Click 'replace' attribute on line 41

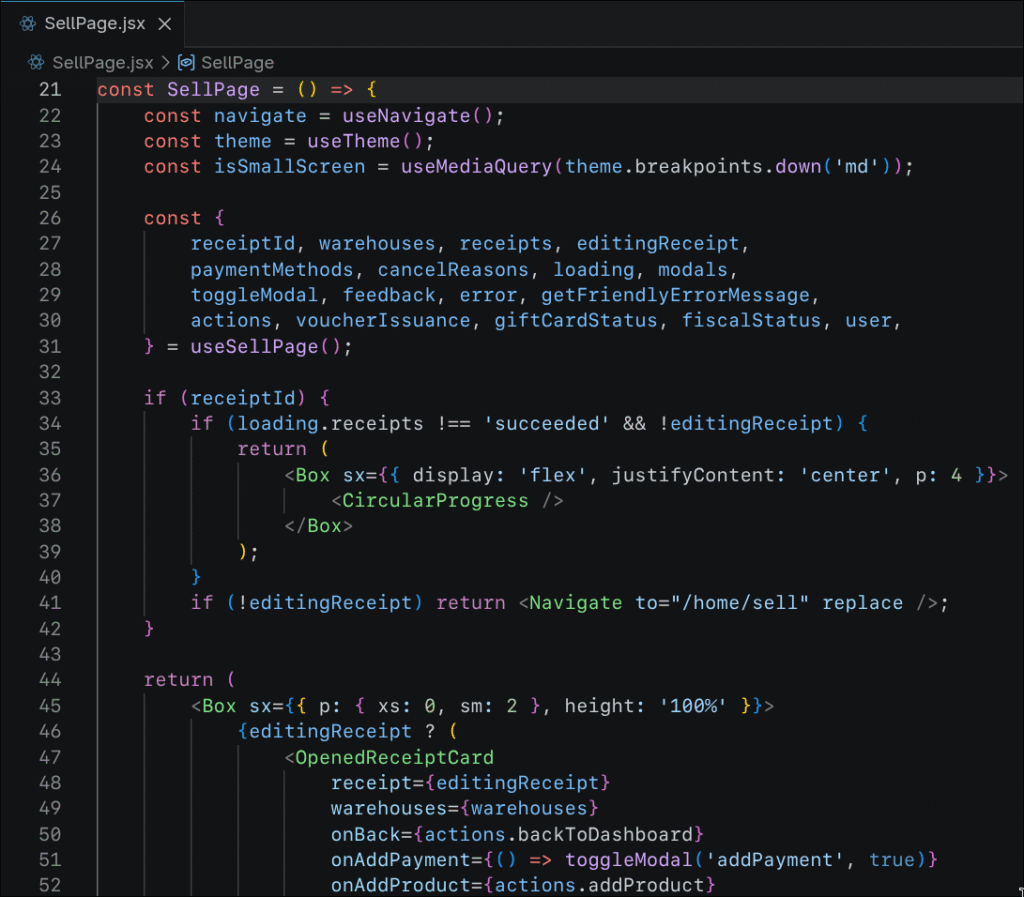[x=862, y=603]
